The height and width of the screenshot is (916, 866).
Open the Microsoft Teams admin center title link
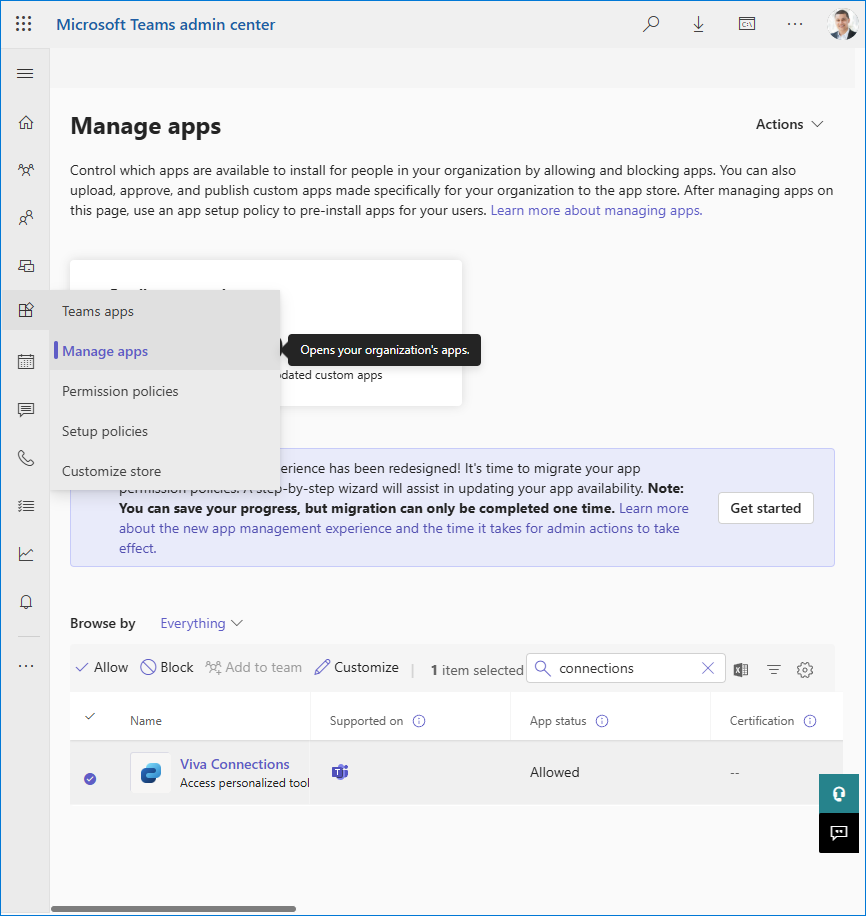(x=165, y=25)
